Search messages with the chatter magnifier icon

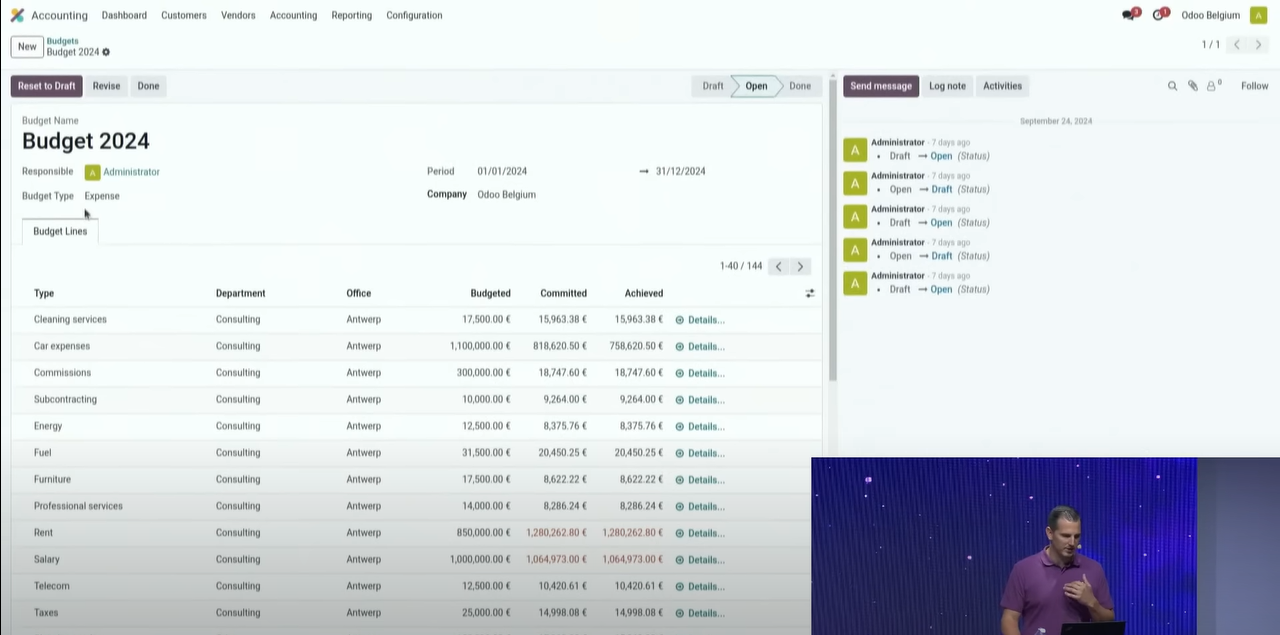tap(1172, 86)
